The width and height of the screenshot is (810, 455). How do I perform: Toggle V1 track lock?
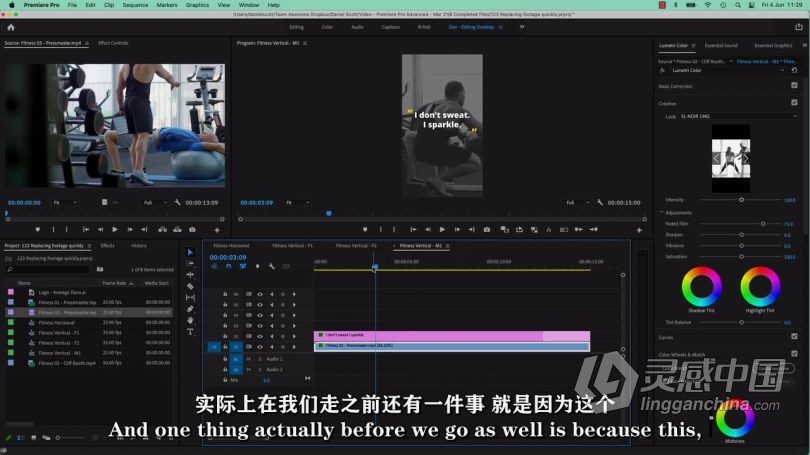225,347
